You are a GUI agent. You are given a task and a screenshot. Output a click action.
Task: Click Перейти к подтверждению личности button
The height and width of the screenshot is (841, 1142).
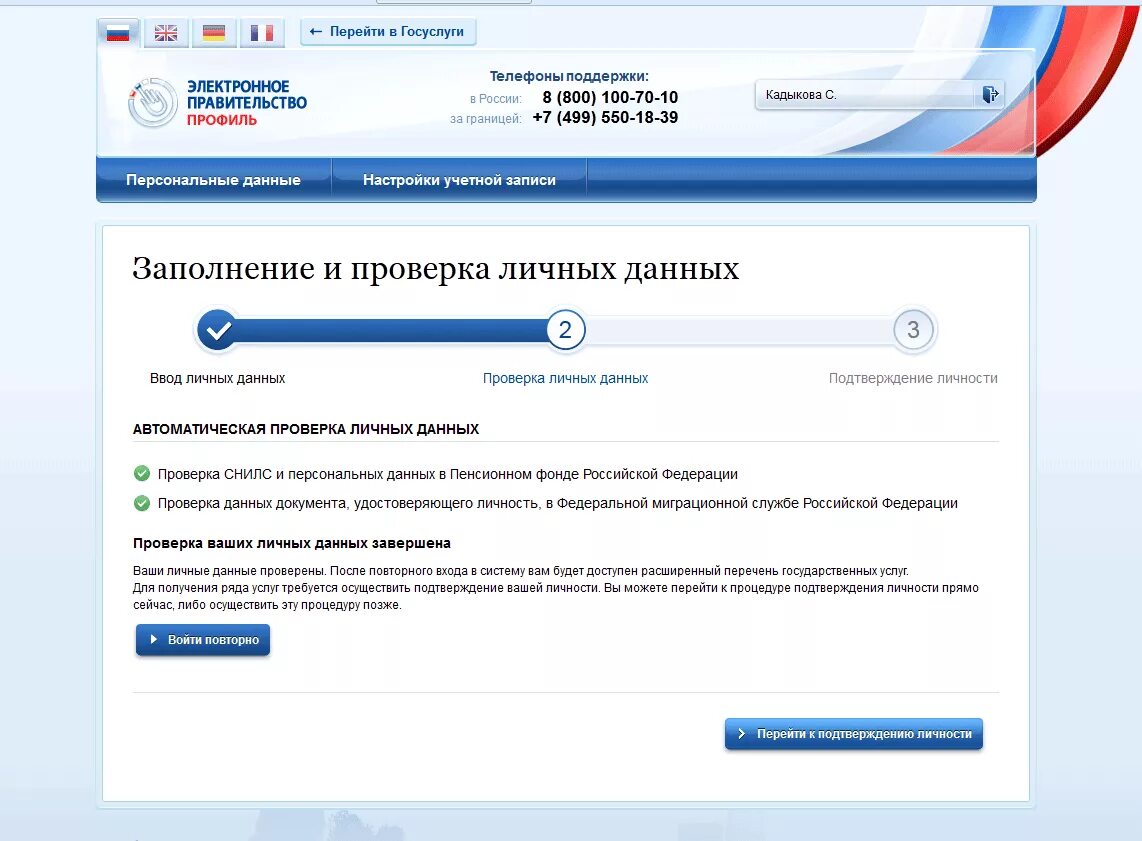click(x=853, y=733)
